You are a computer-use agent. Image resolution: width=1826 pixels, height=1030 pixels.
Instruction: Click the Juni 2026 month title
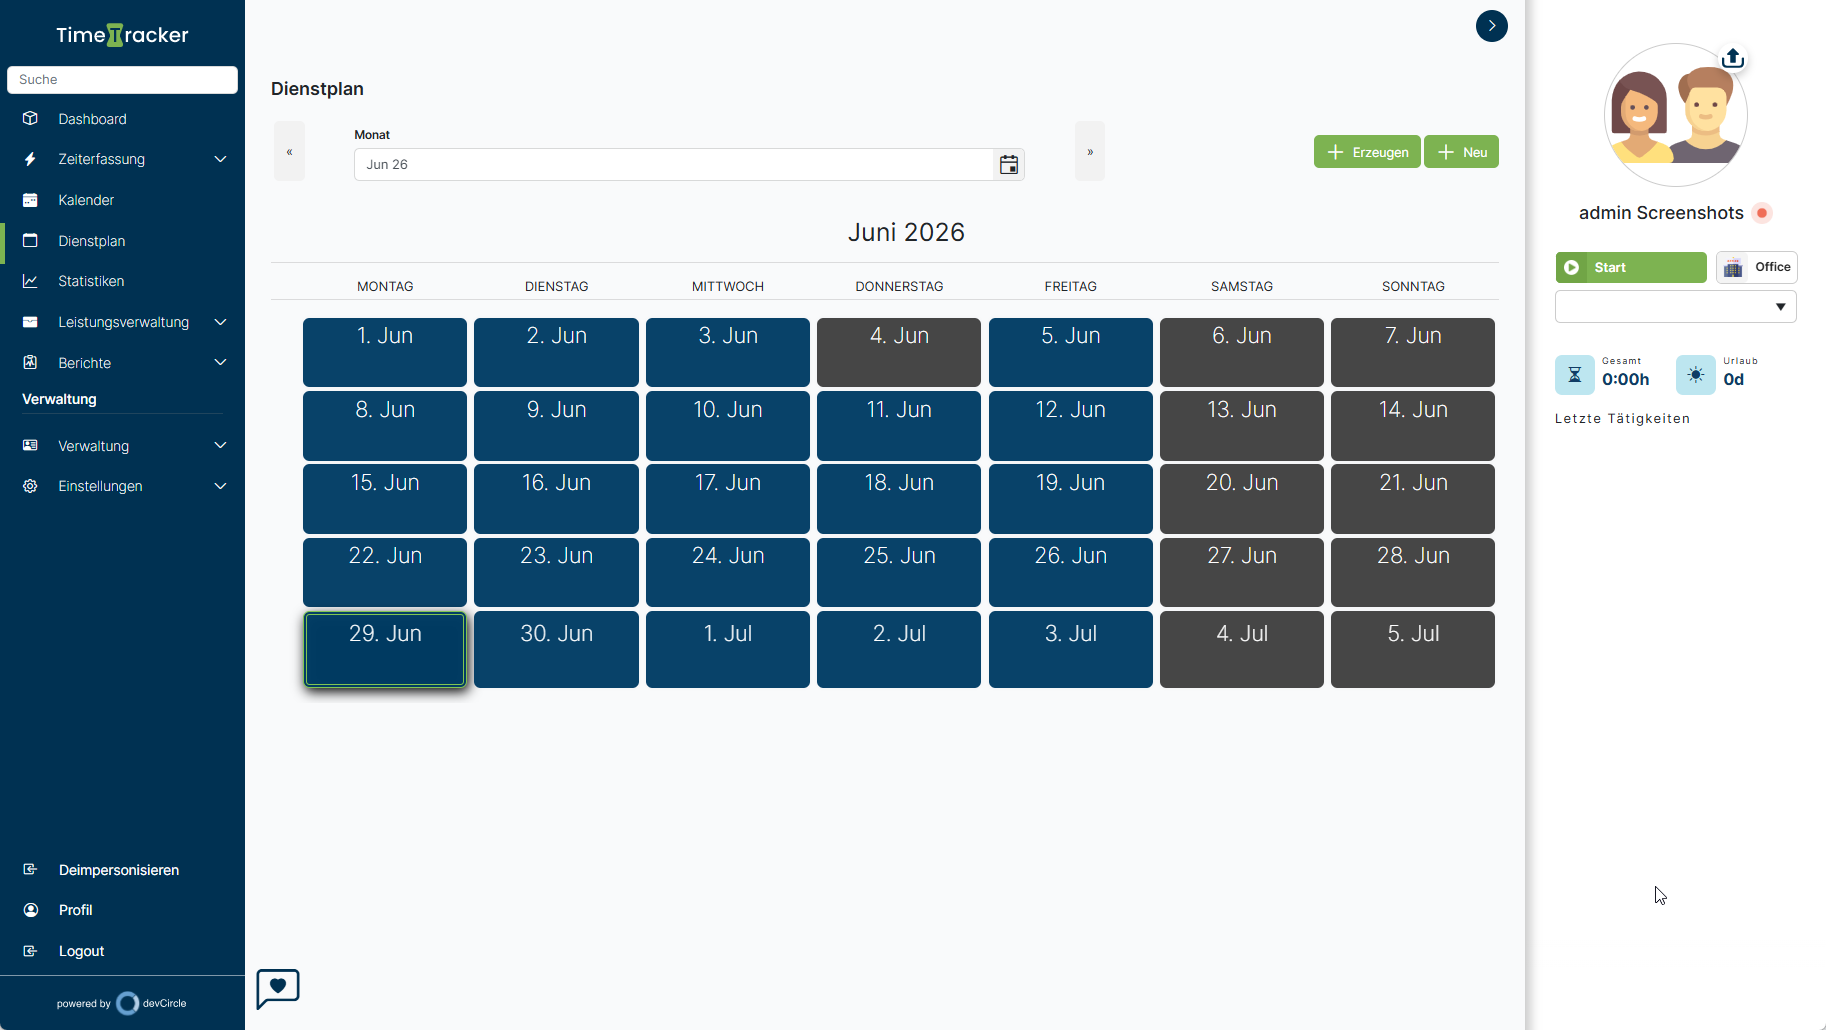(906, 232)
